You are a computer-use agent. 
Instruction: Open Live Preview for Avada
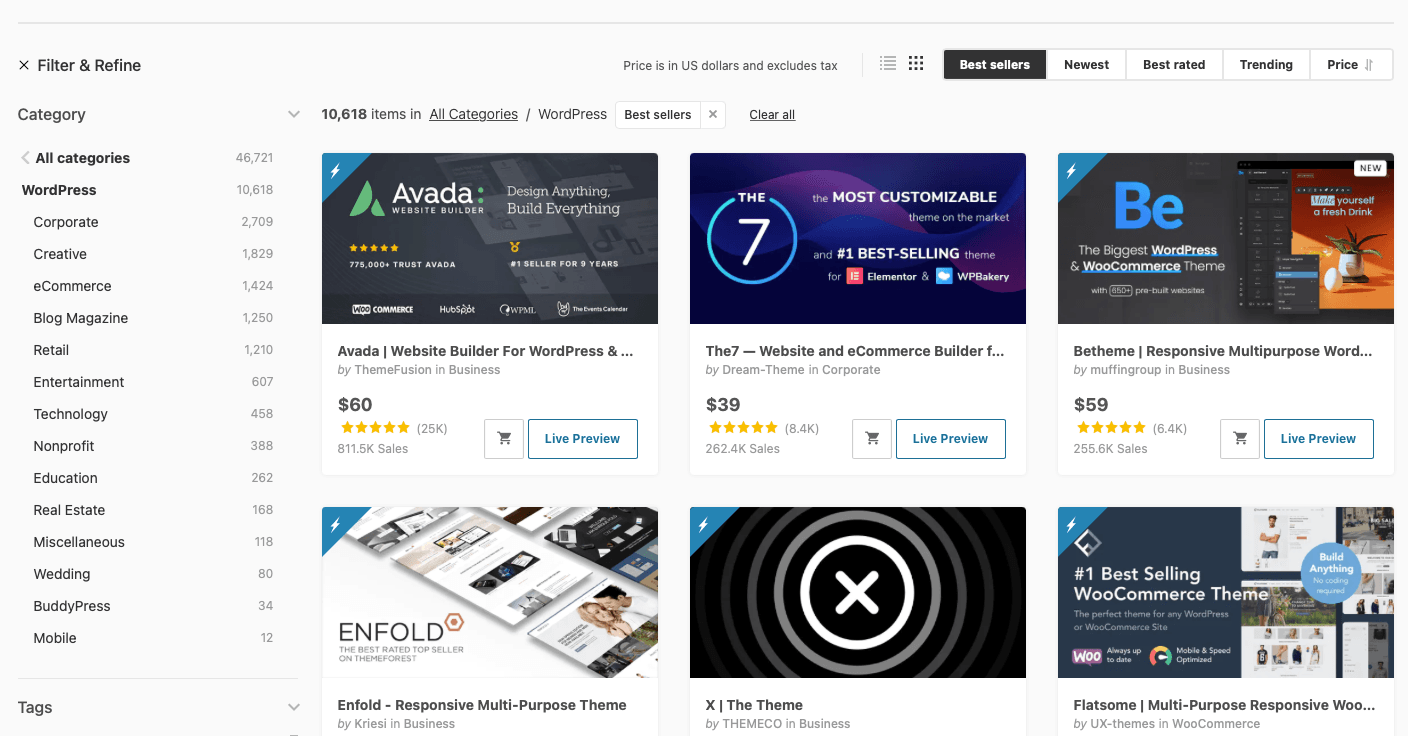pyautogui.click(x=582, y=439)
